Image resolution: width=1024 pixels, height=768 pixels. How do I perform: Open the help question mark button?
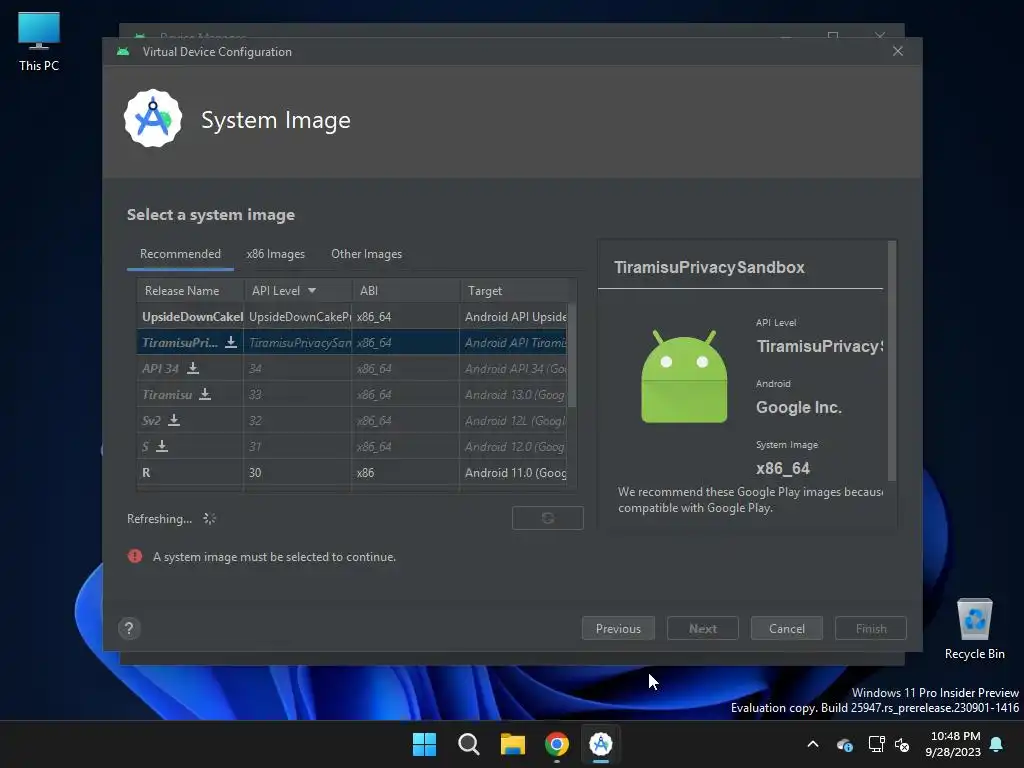[129, 628]
